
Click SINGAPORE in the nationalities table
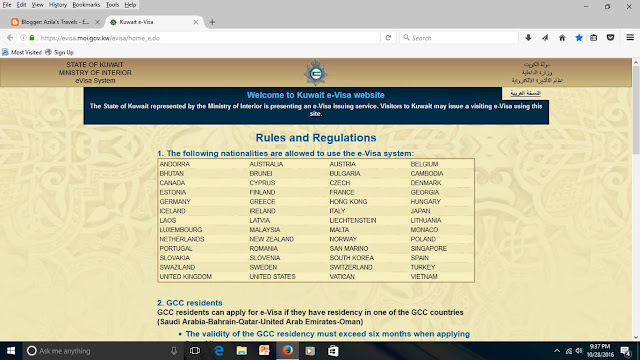pos(429,249)
